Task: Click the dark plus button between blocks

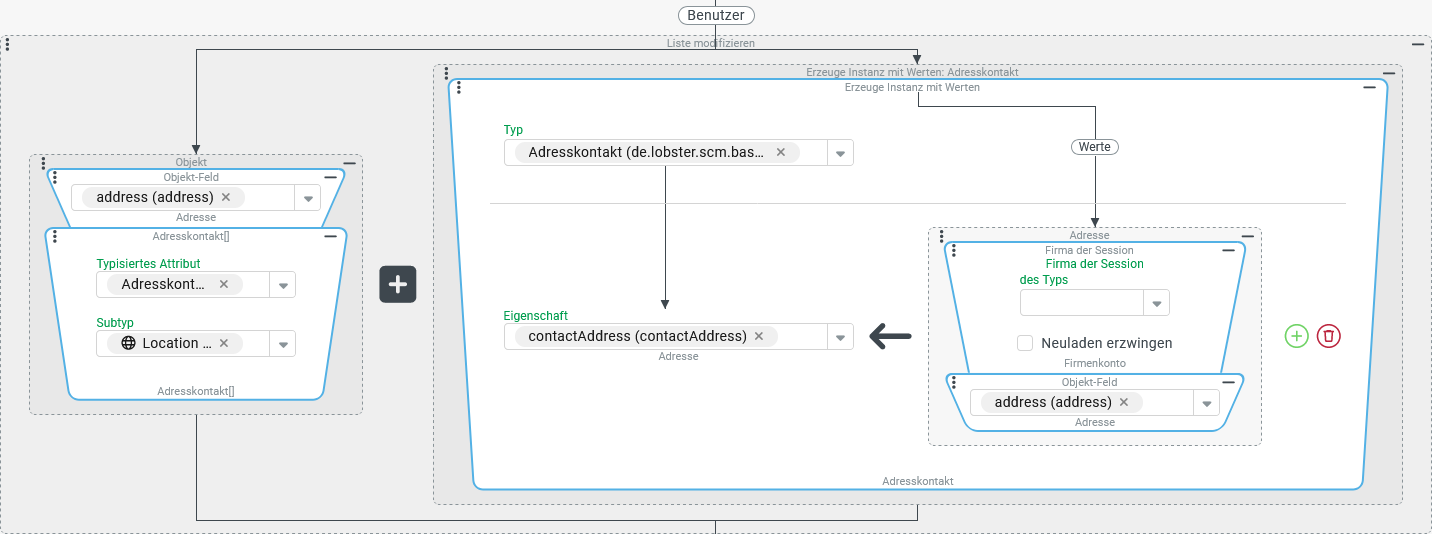Action: (397, 285)
